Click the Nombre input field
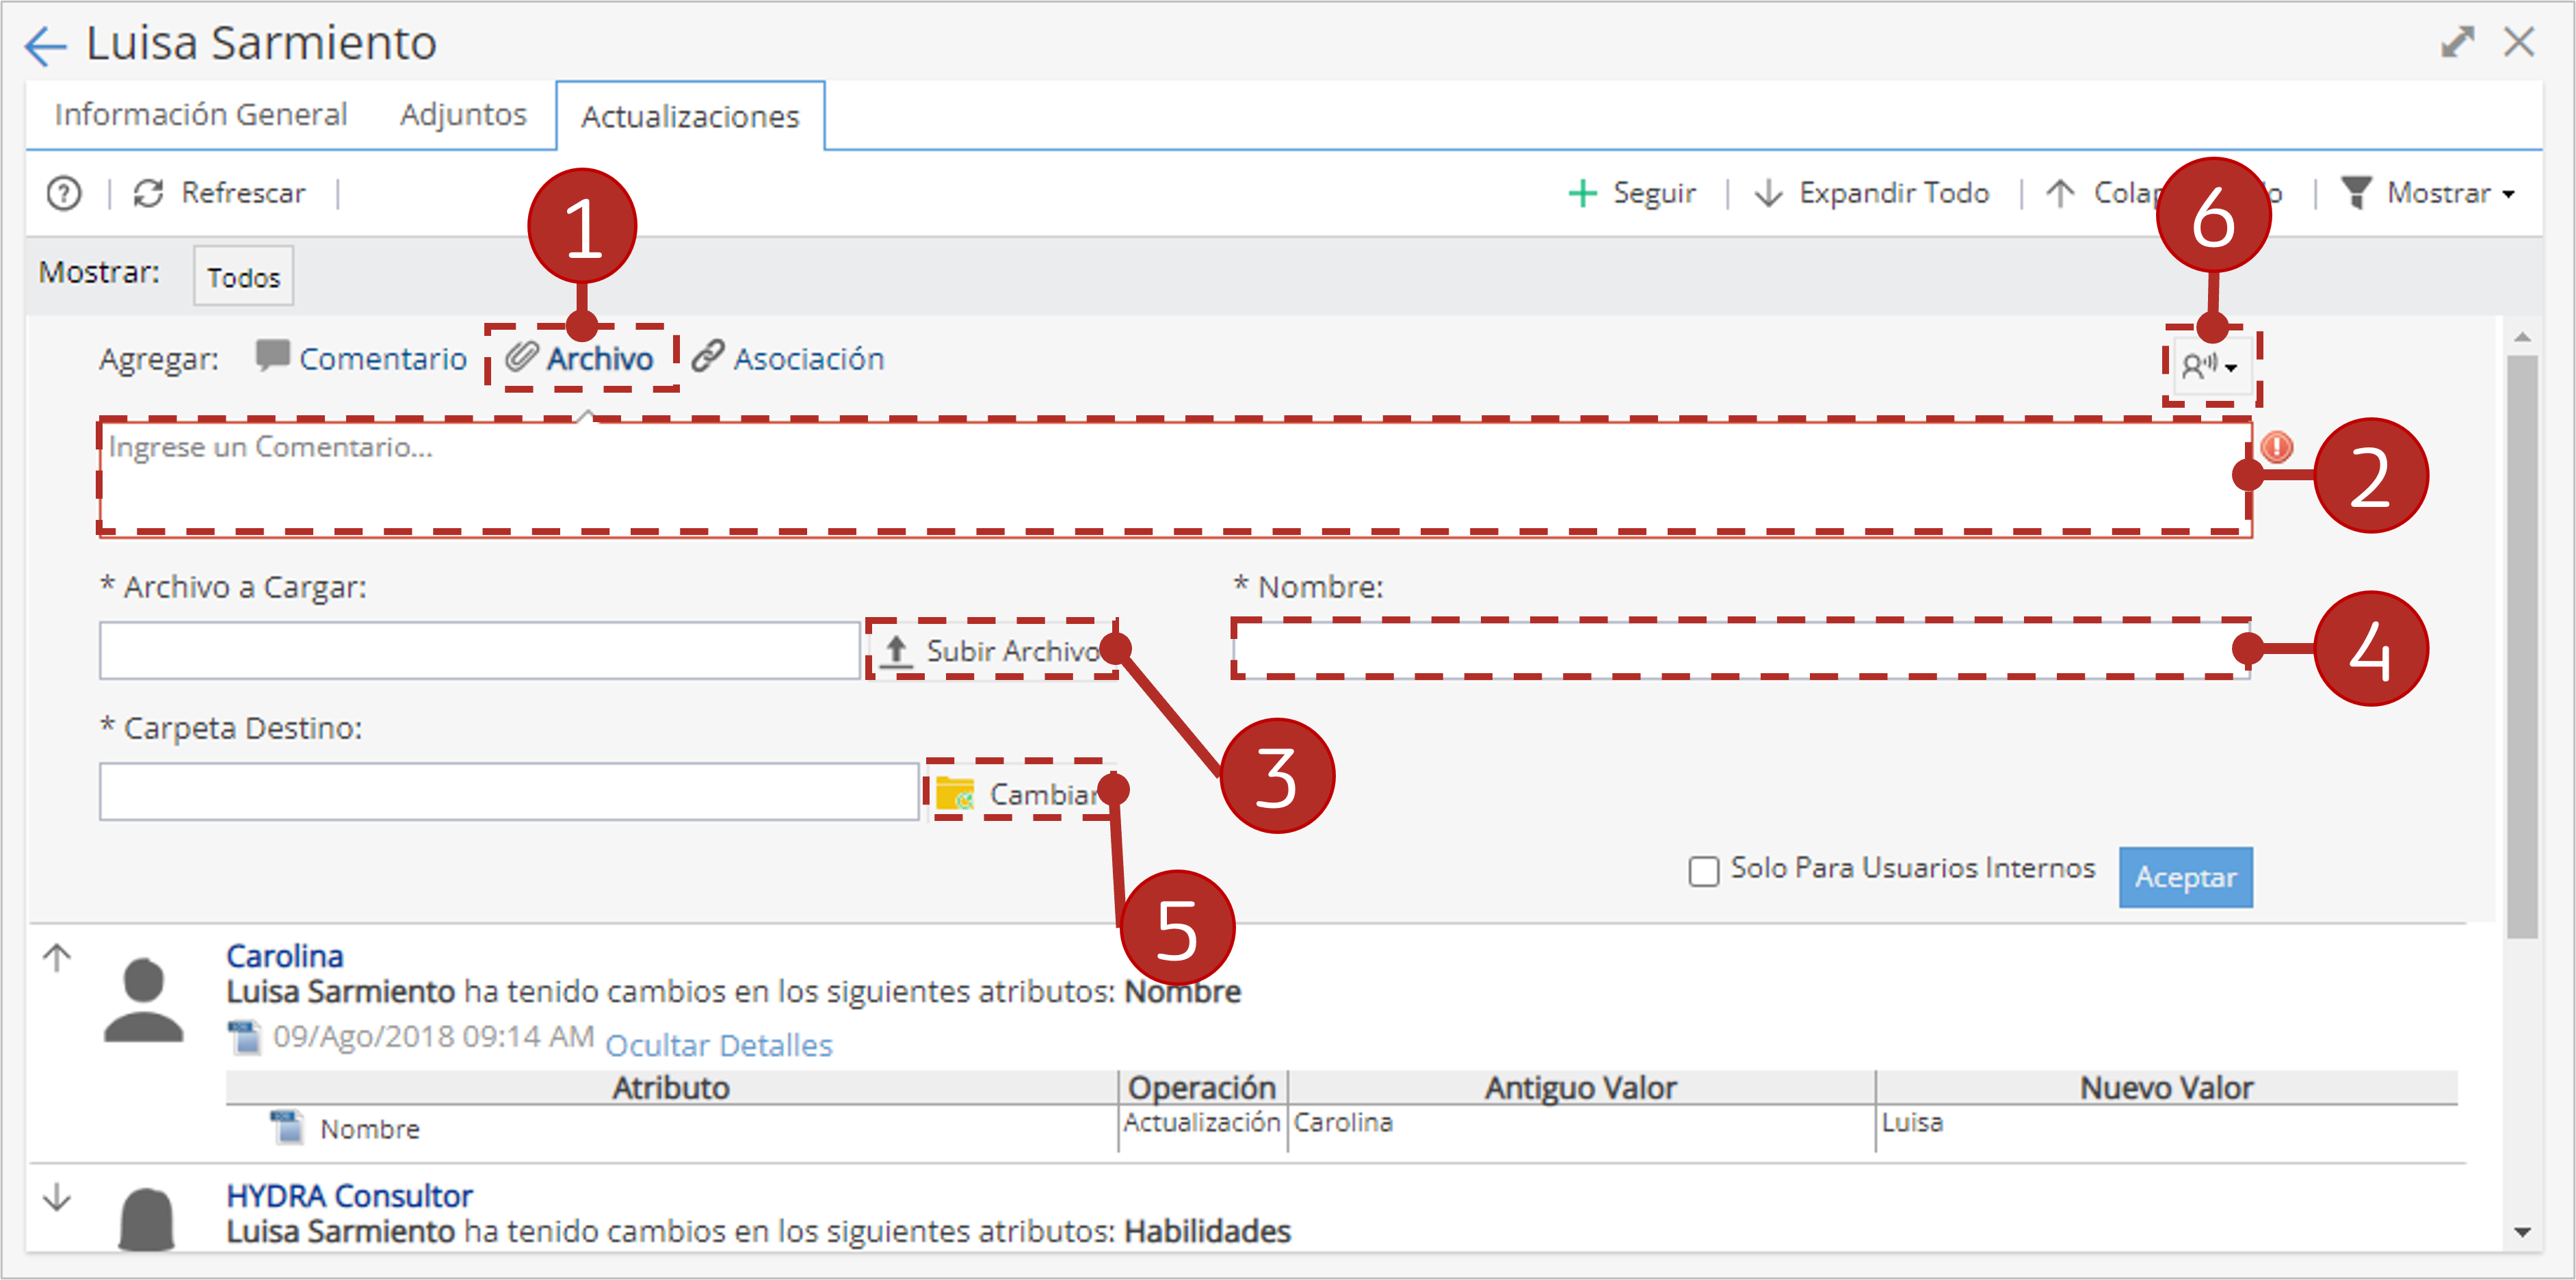Screen dimensions: 2576x1280 pos(1741,650)
